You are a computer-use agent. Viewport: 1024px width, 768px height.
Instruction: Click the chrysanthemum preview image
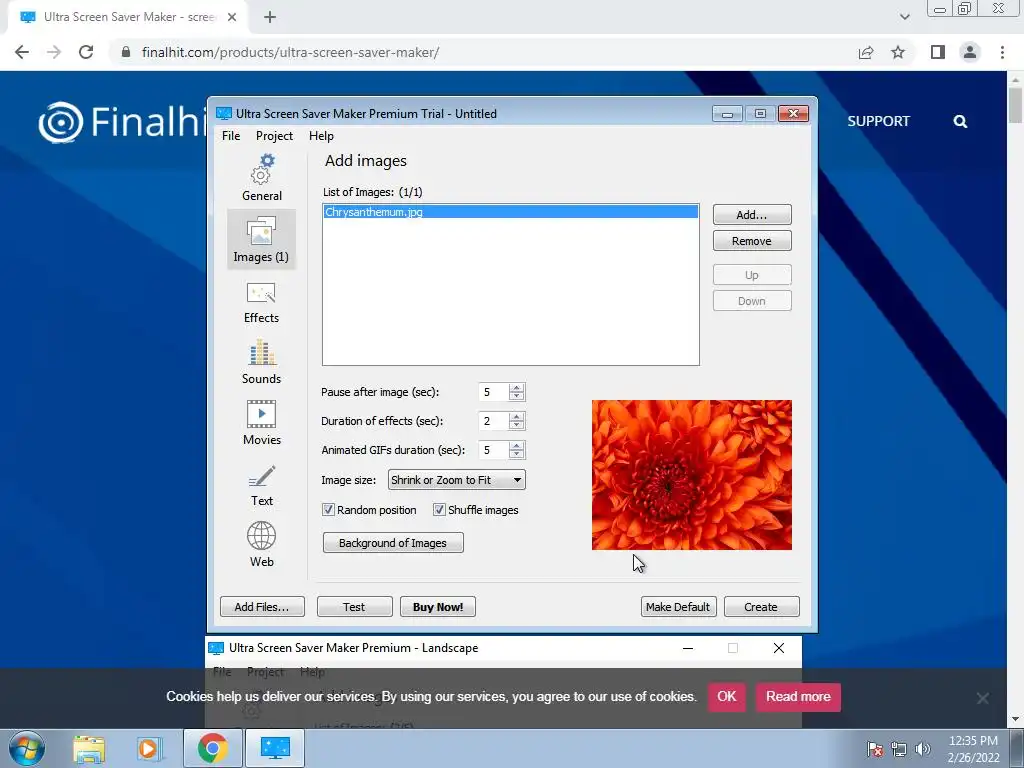tap(692, 475)
